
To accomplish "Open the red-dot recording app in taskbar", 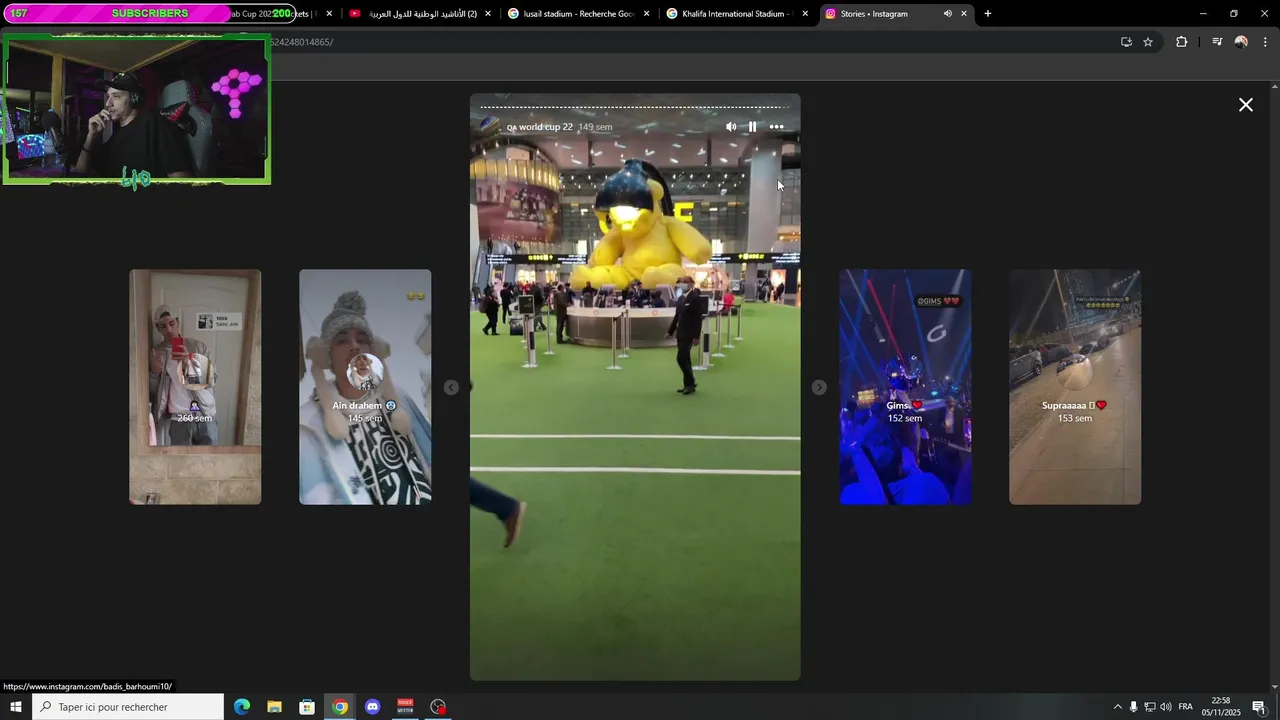I will (x=438, y=707).
